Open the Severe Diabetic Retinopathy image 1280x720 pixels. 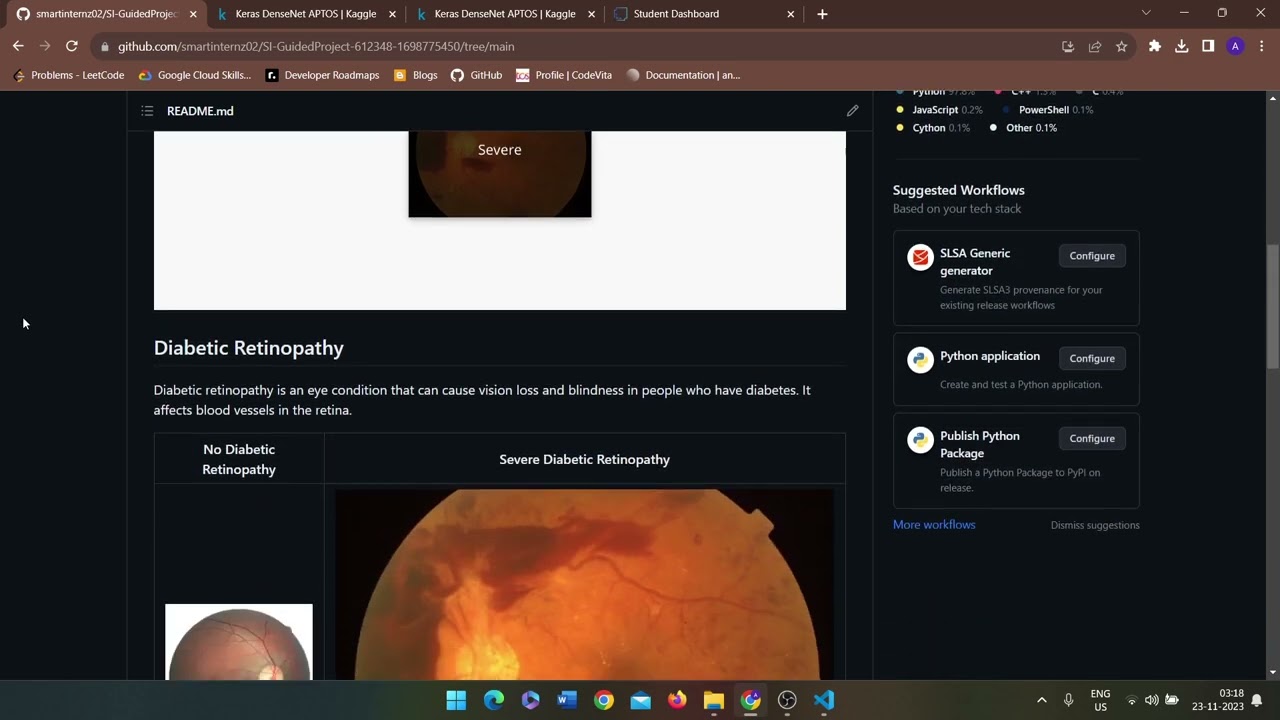(584, 585)
